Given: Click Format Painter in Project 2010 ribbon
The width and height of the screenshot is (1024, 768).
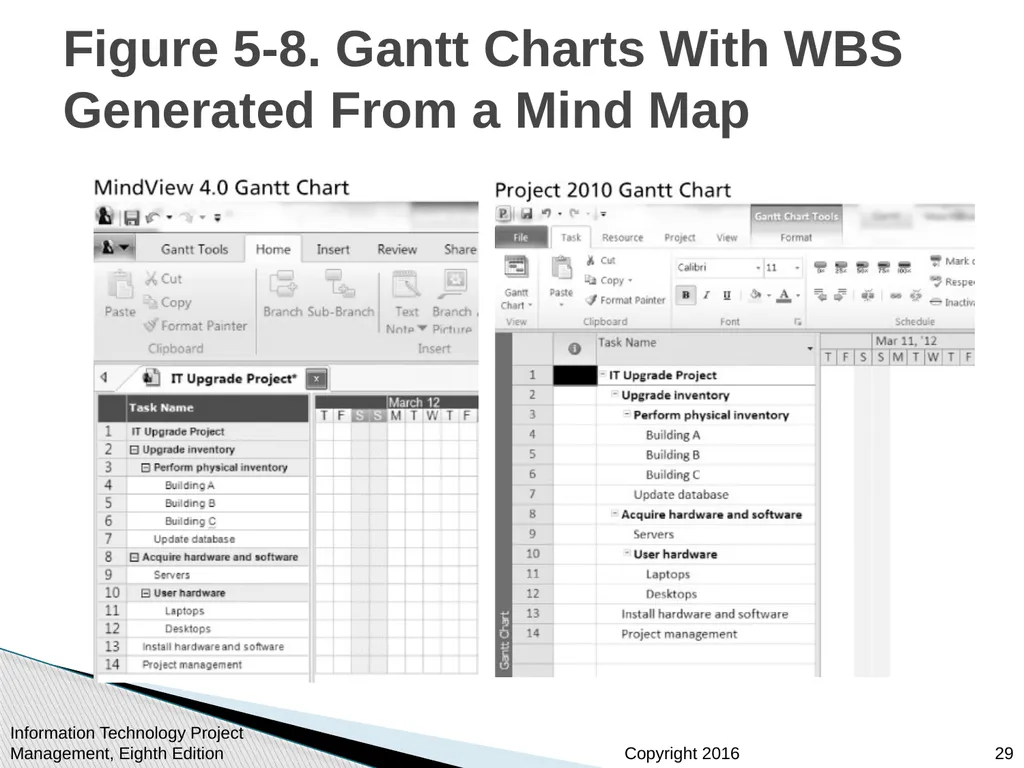Looking at the screenshot, I should click(x=625, y=300).
